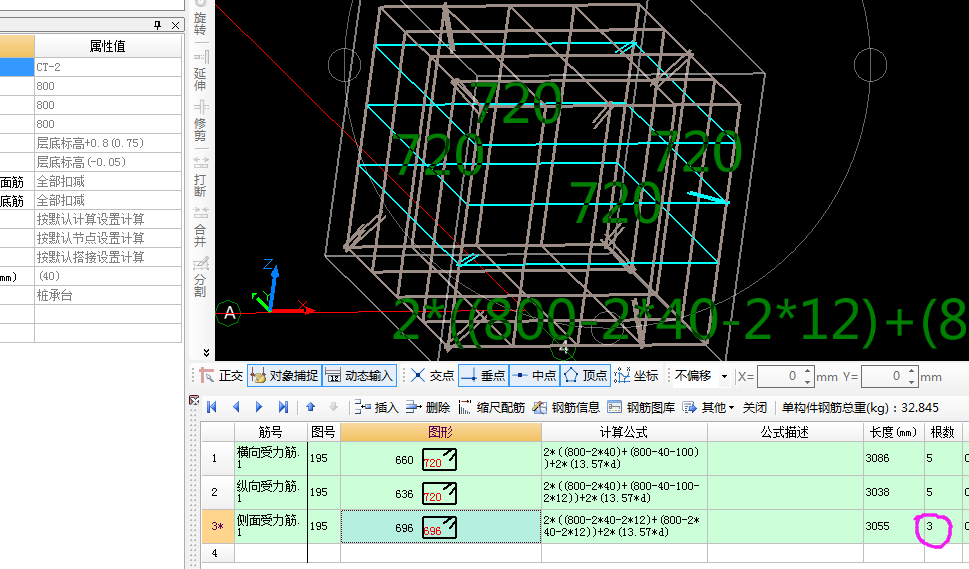Select 底筋 全部扣减 value
969x569 pixels.
[108, 200]
